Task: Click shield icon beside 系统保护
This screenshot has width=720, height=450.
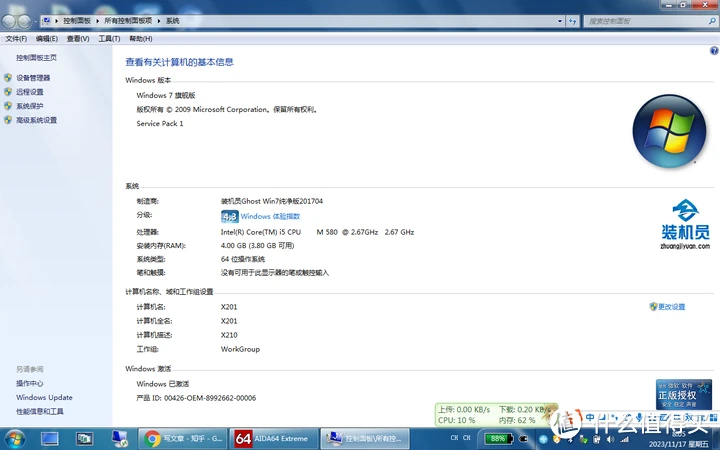Action: pos(8,106)
